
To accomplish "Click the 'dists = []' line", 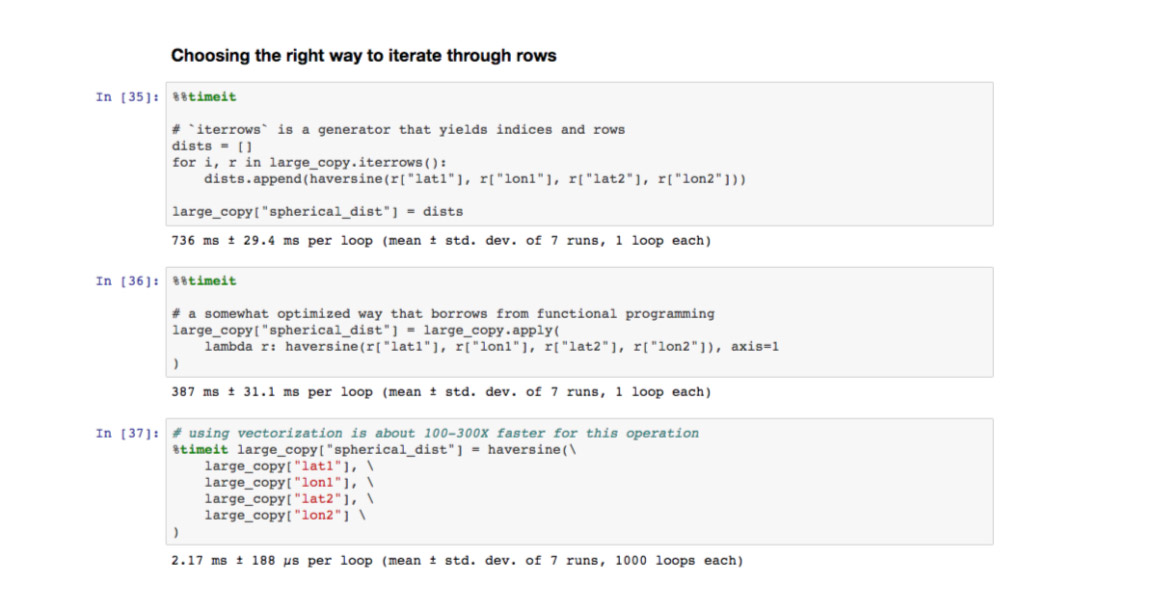I will (x=212, y=147).
